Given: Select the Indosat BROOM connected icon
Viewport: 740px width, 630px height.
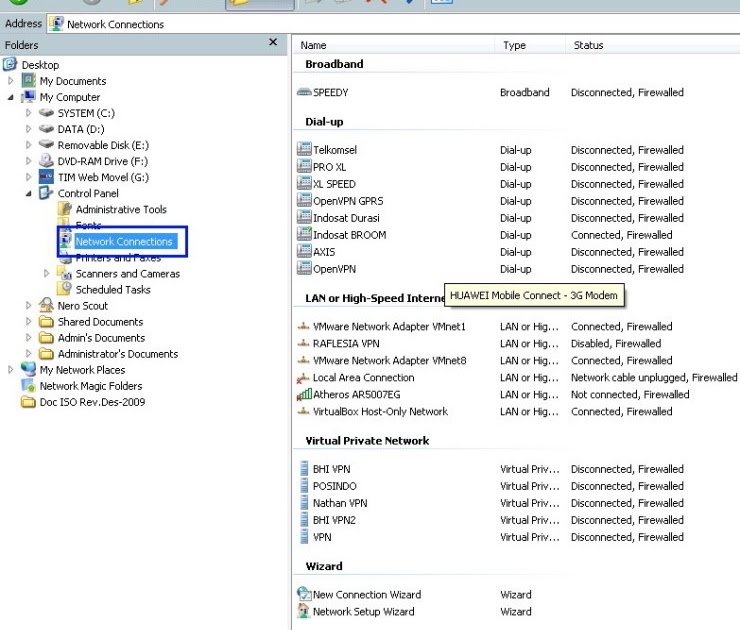Looking at the screenshot, I should click(304, 234).
